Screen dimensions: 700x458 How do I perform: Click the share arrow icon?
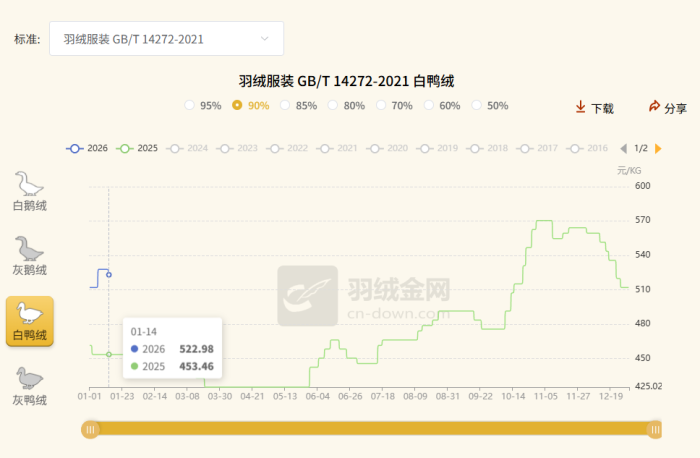click(x=654, y=107)
